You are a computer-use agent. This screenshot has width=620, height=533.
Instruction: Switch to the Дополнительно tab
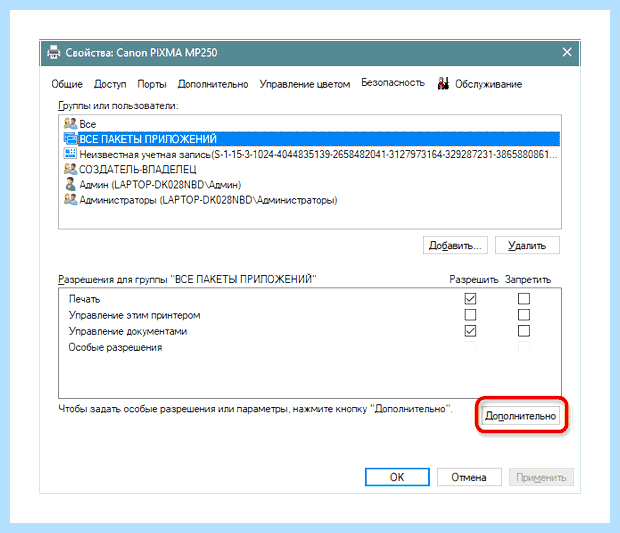[213, 84]
